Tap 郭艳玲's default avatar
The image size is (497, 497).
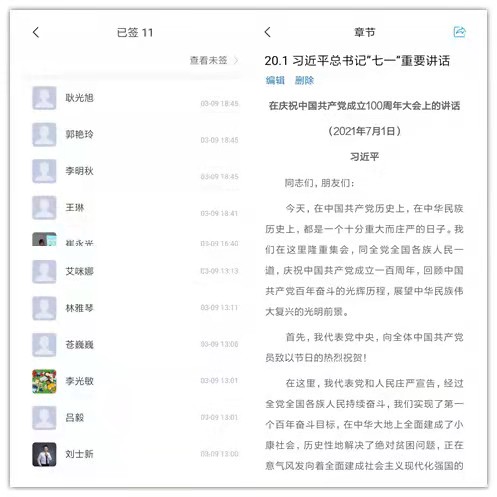click(44, 134)
